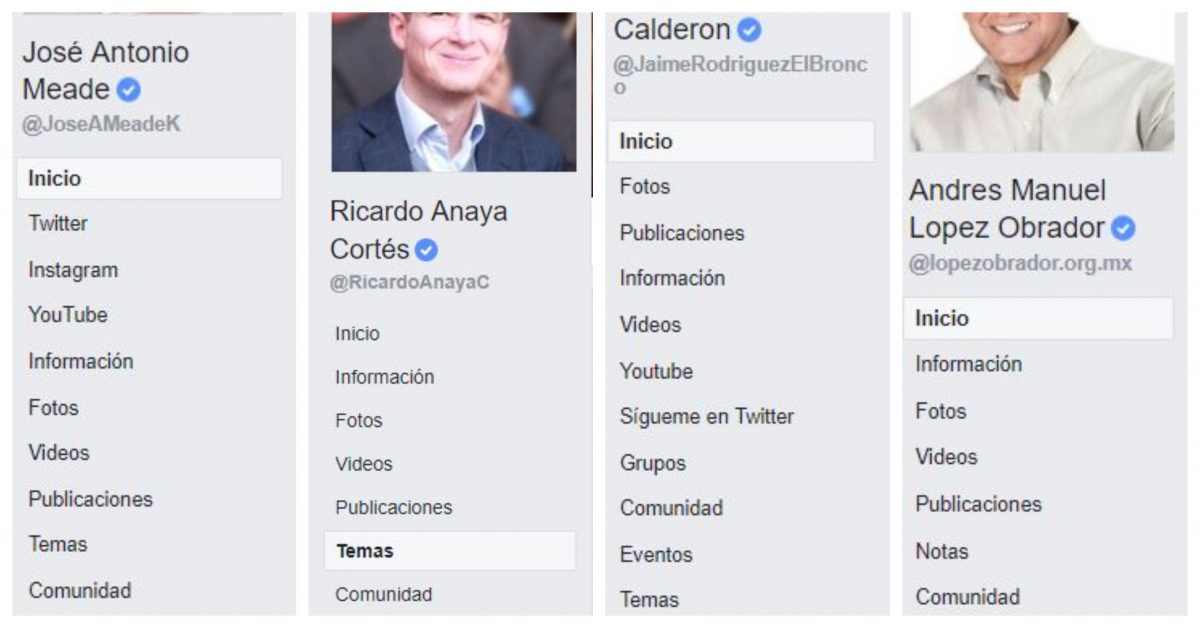Click the verified checkmark next to Calderon
The width and height of the screenshot is (1200, 628).
(x=749, y=31)
